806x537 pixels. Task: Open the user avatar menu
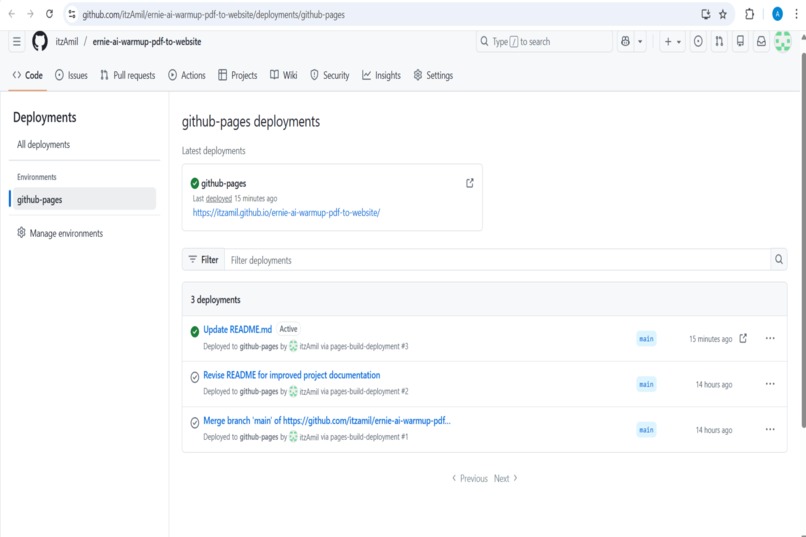(783, 42)
